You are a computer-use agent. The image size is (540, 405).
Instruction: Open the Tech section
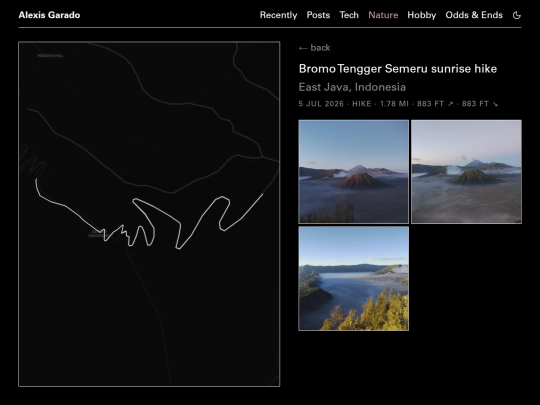click(x=349, y=15)
